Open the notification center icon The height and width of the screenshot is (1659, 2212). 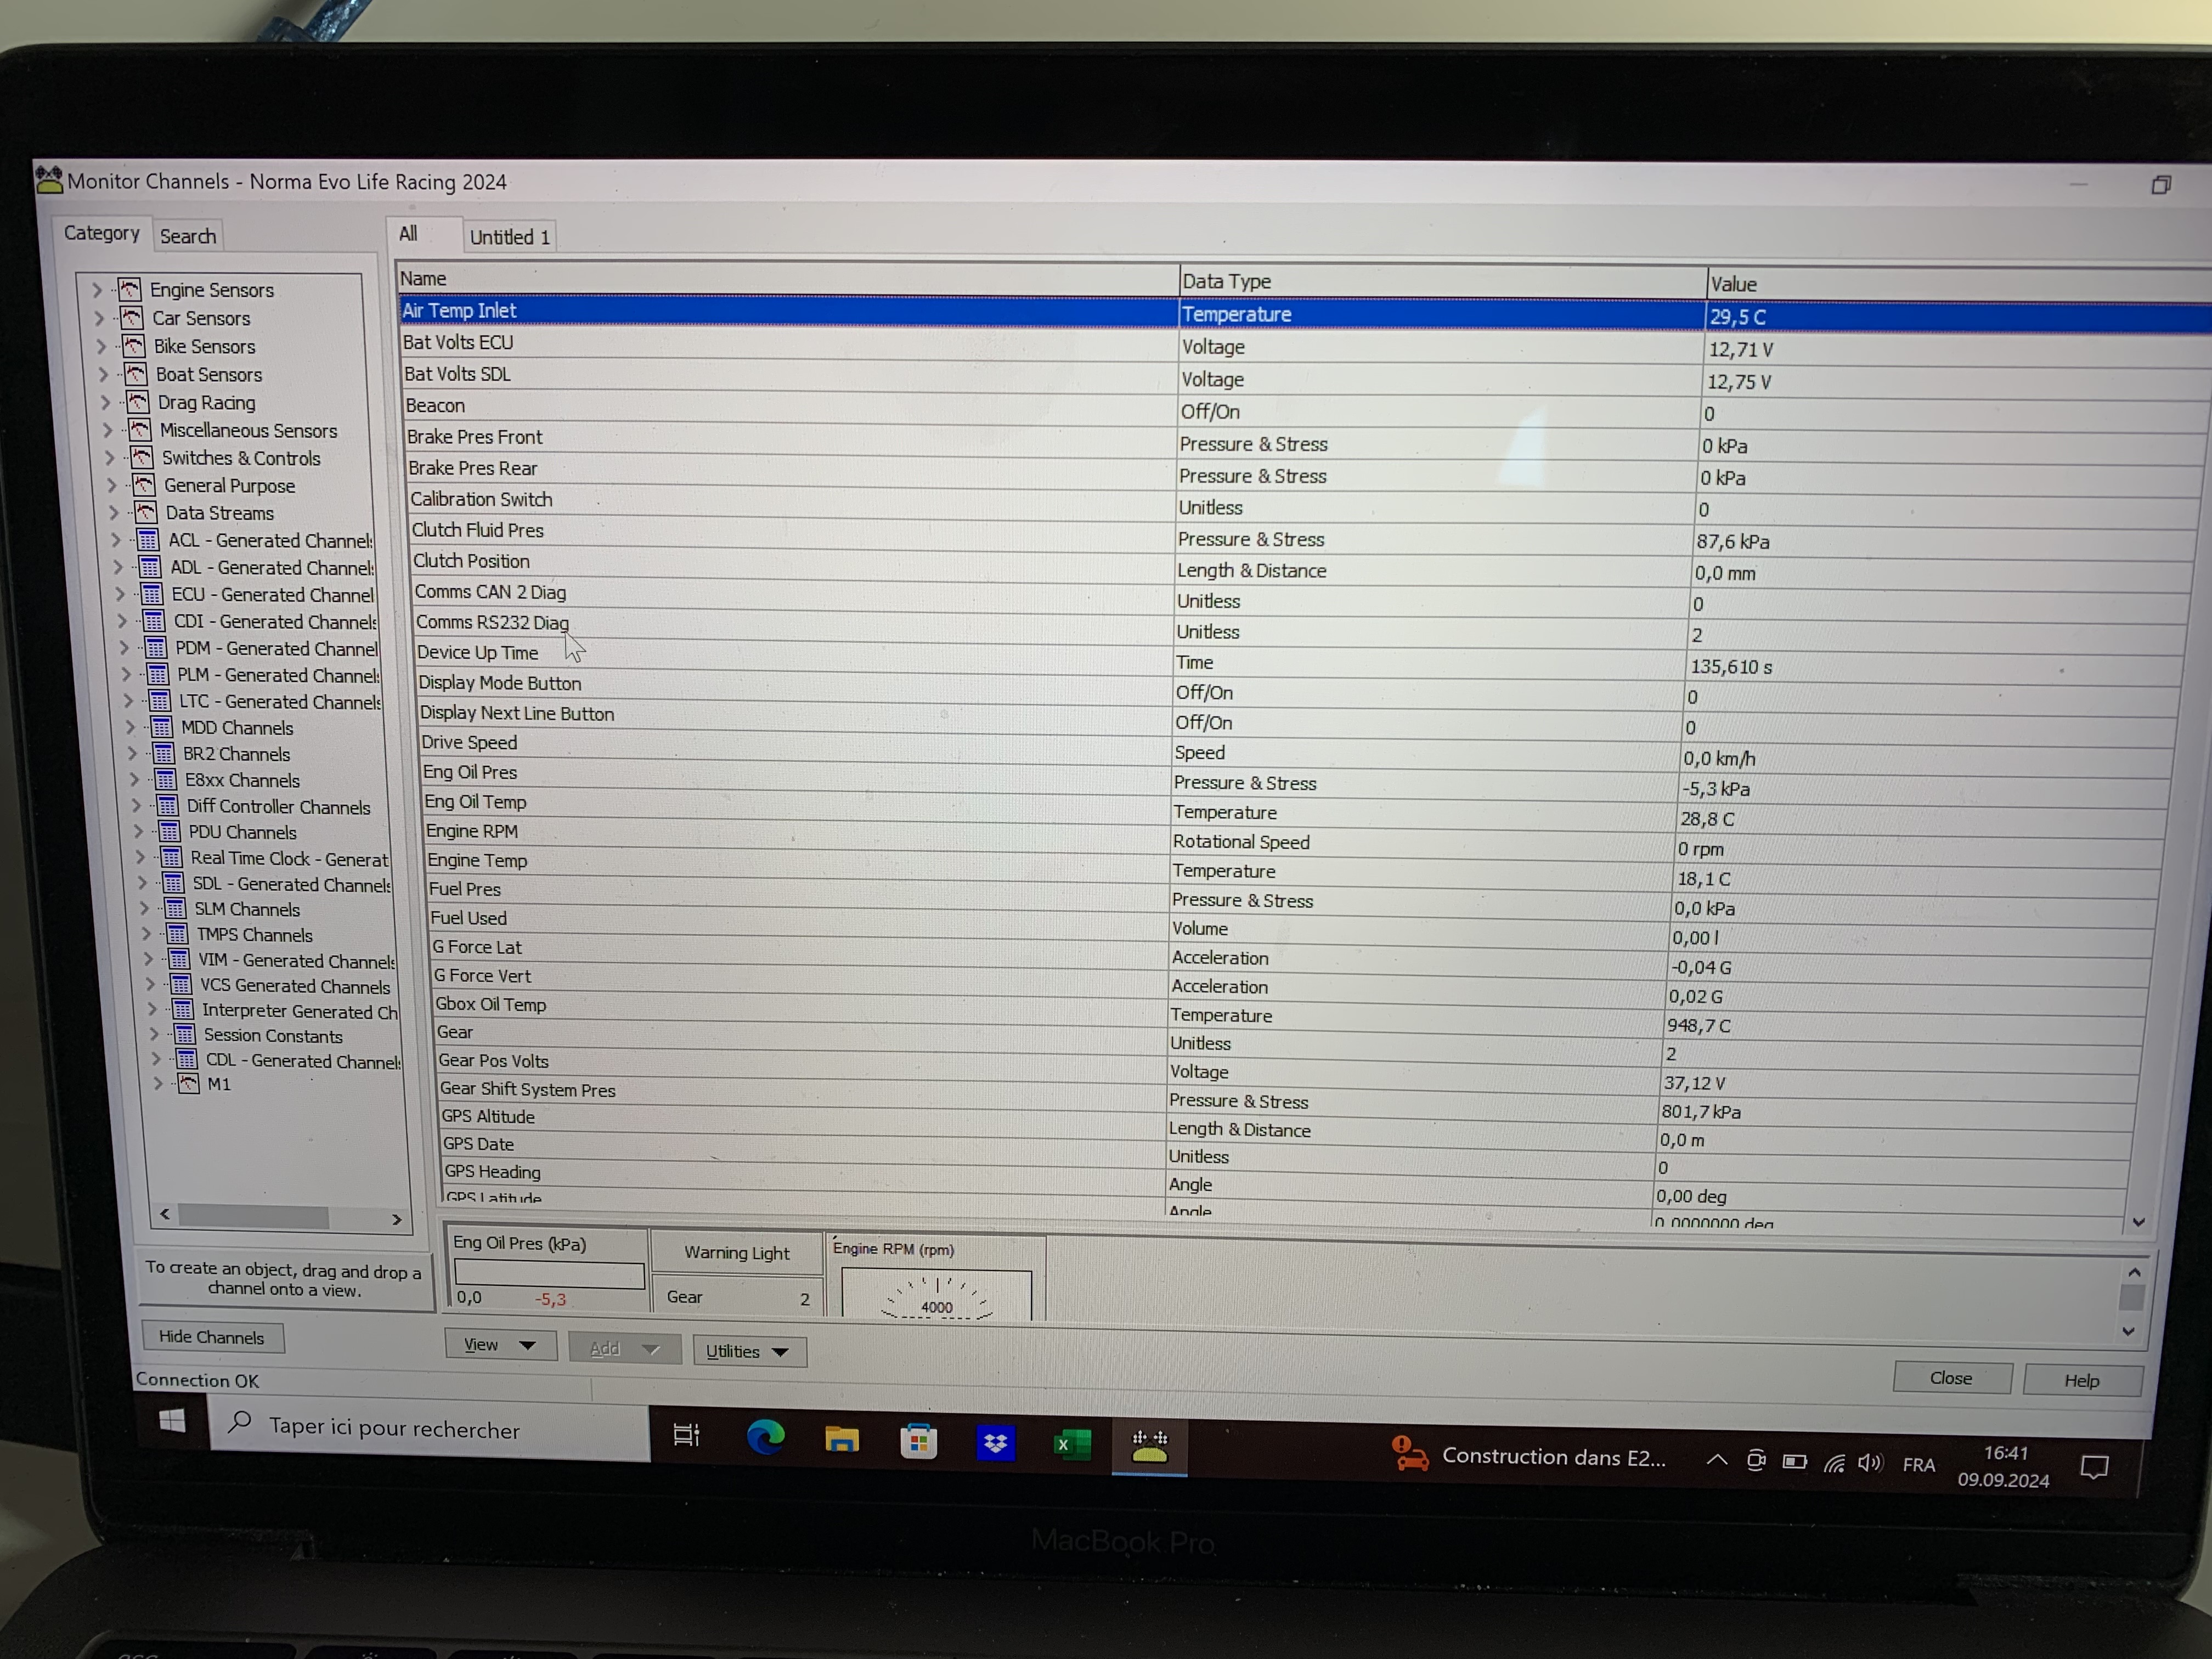click(x=2094, y=1467)
